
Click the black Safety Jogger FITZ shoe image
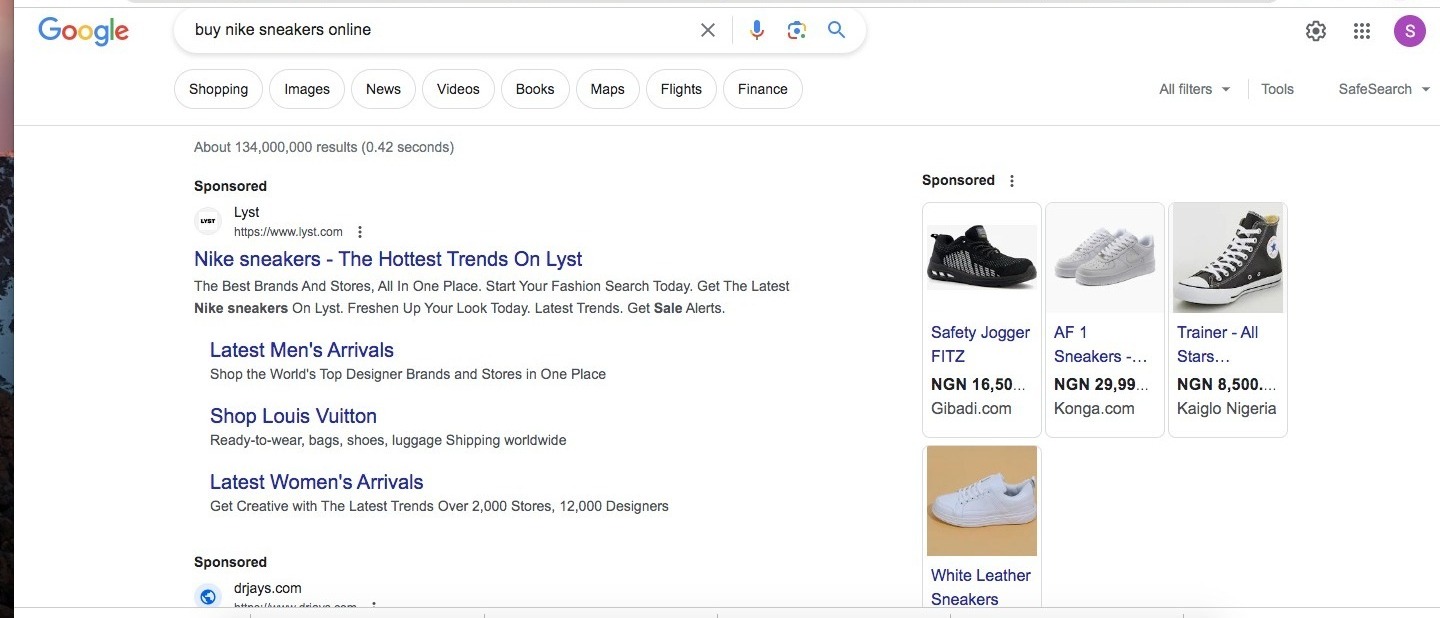982,258
